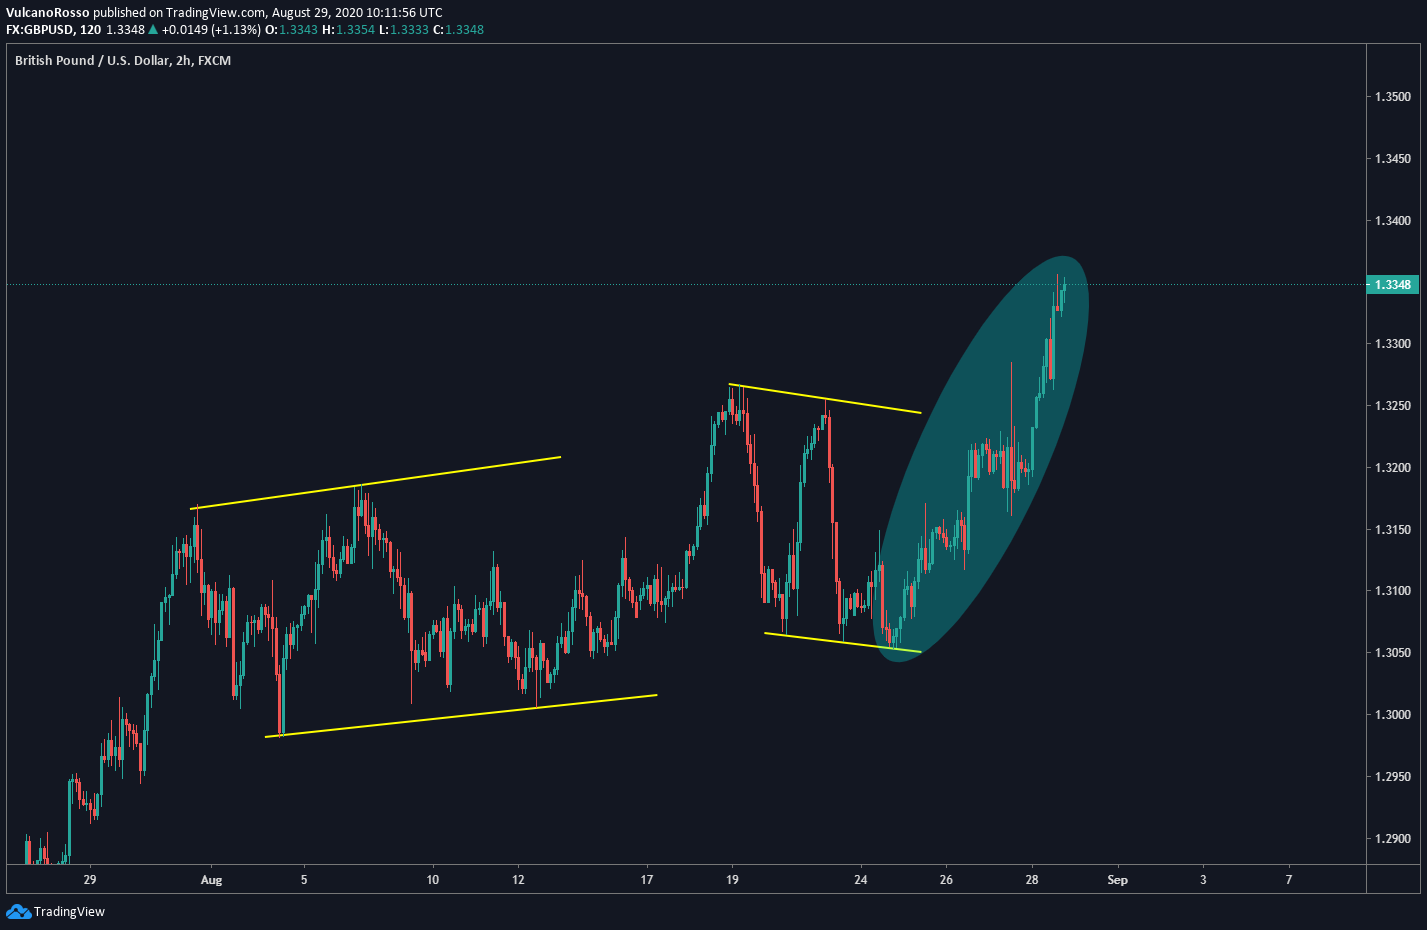Viewport: 1427px width, 930px height.
Task: Click the 1.3150 price axis label
Action: (x=1393, y=530)
